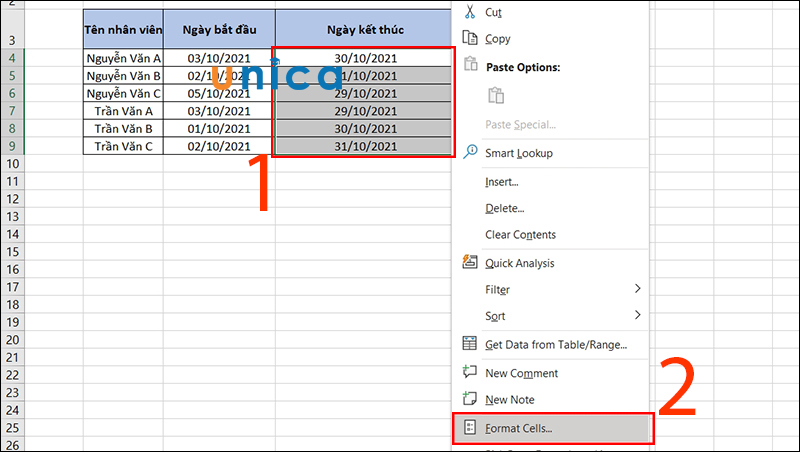Click the New Comment icon
This screenshot has height=452, width=800.
coord(469,372)
